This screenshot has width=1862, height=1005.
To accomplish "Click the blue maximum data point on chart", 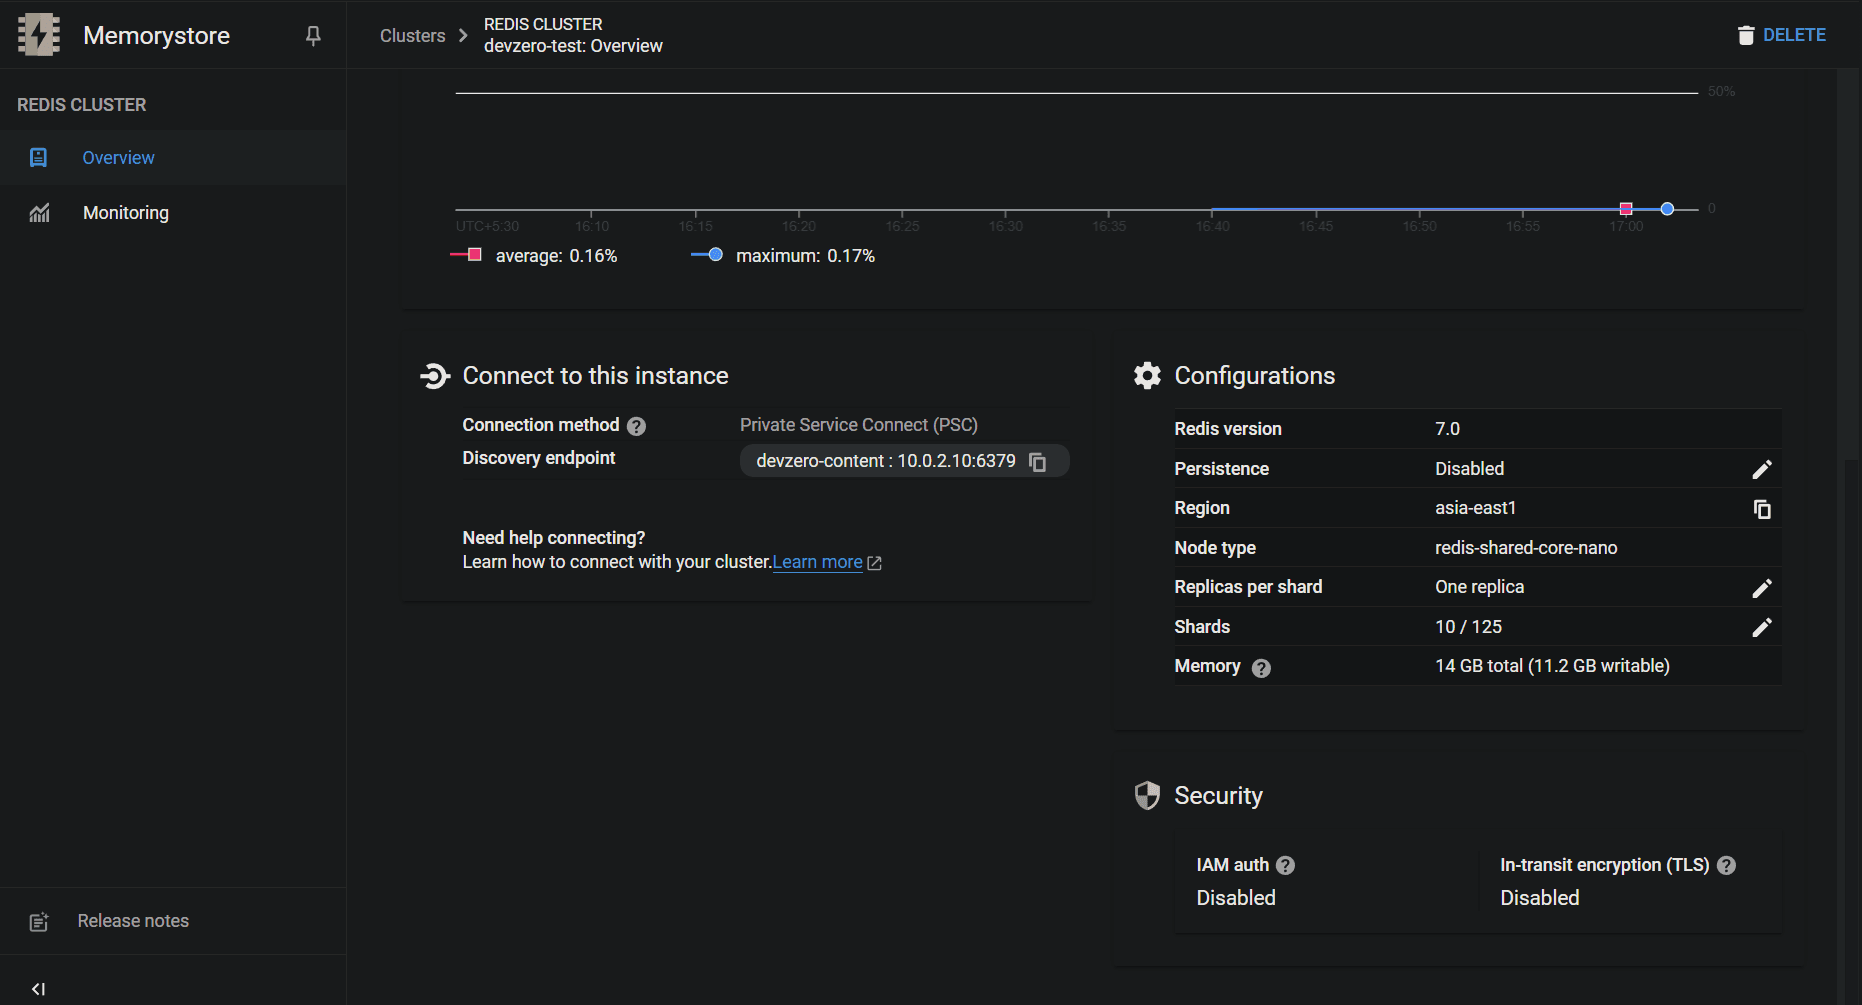I will (1667, 209).
